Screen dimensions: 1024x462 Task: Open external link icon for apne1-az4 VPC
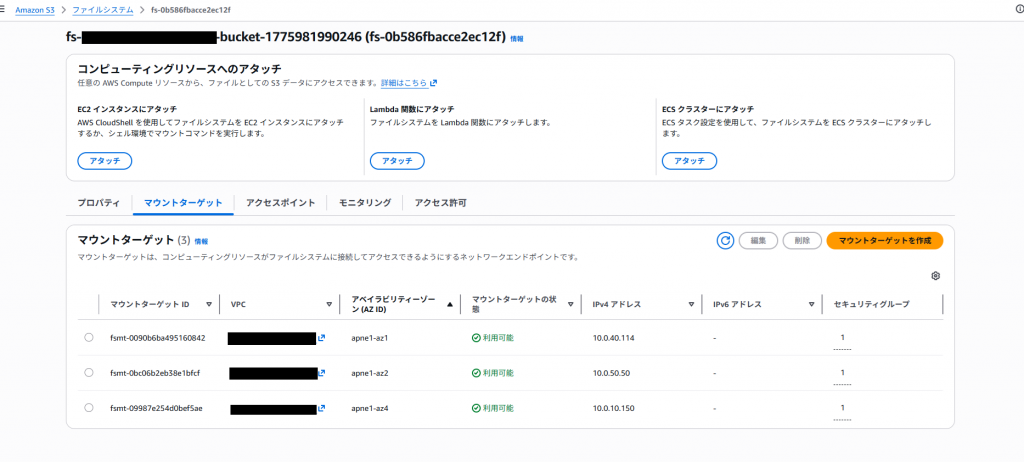point(321,408)
